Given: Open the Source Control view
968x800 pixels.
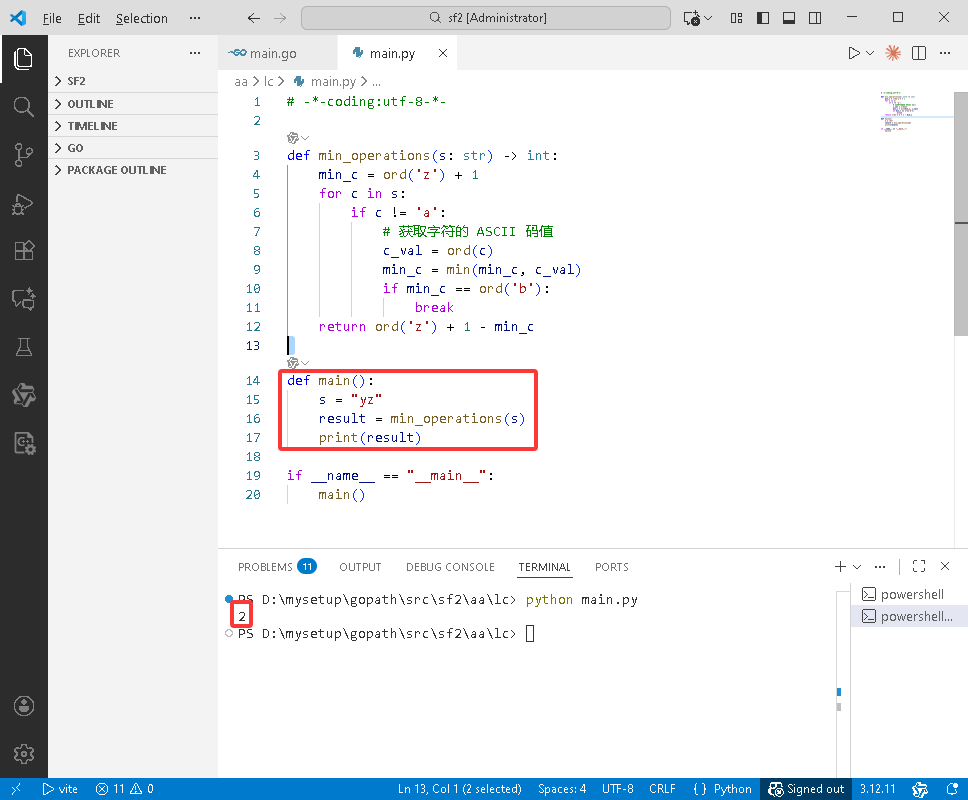Looking at the screenshot, I should click(23, 155).
